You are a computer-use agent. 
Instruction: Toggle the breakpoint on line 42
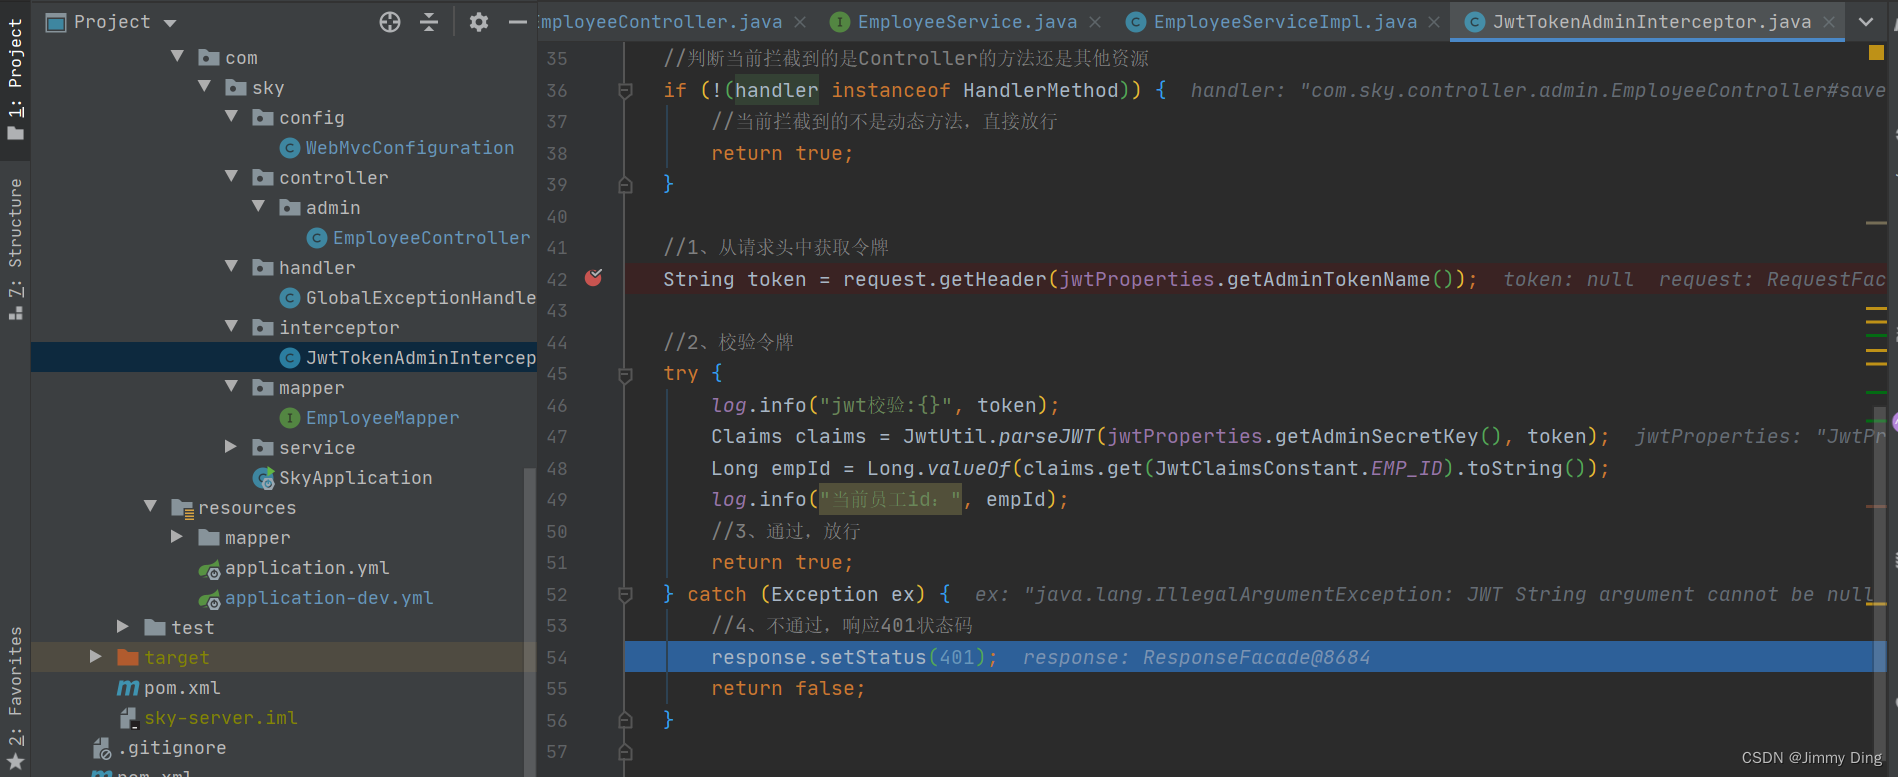593,278
